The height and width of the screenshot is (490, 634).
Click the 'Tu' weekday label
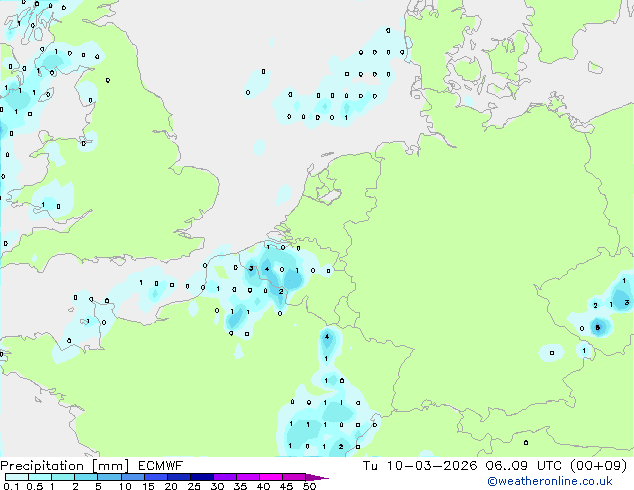tap(370, 466)
